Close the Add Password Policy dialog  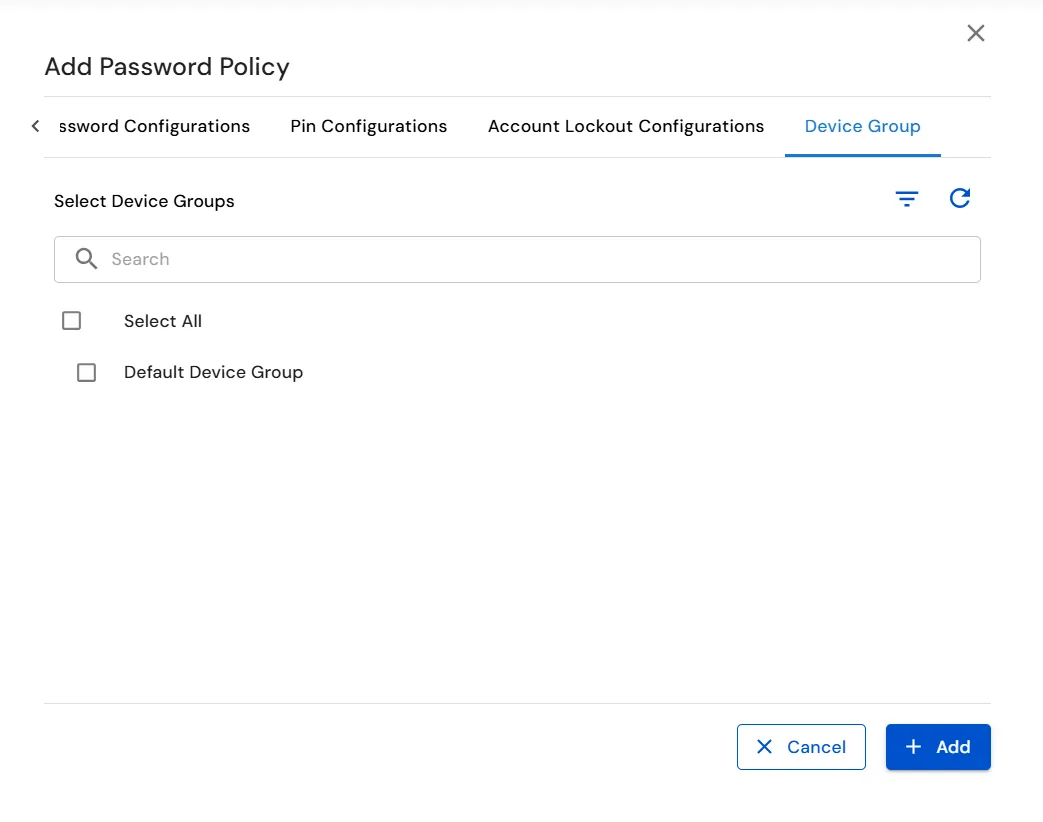975,33
